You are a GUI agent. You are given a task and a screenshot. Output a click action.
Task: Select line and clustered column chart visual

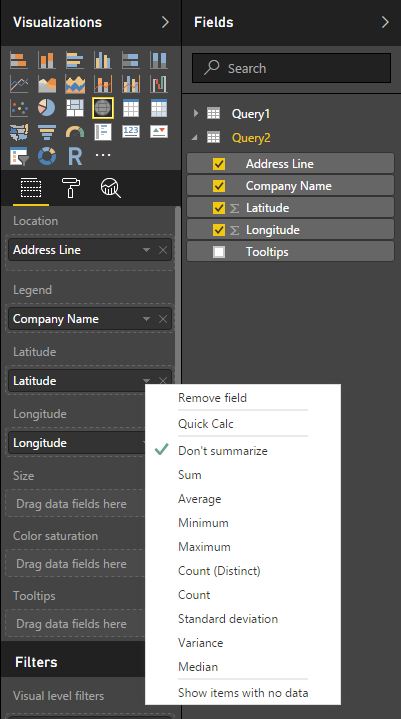pyautogui.click(x=131, y=84)
